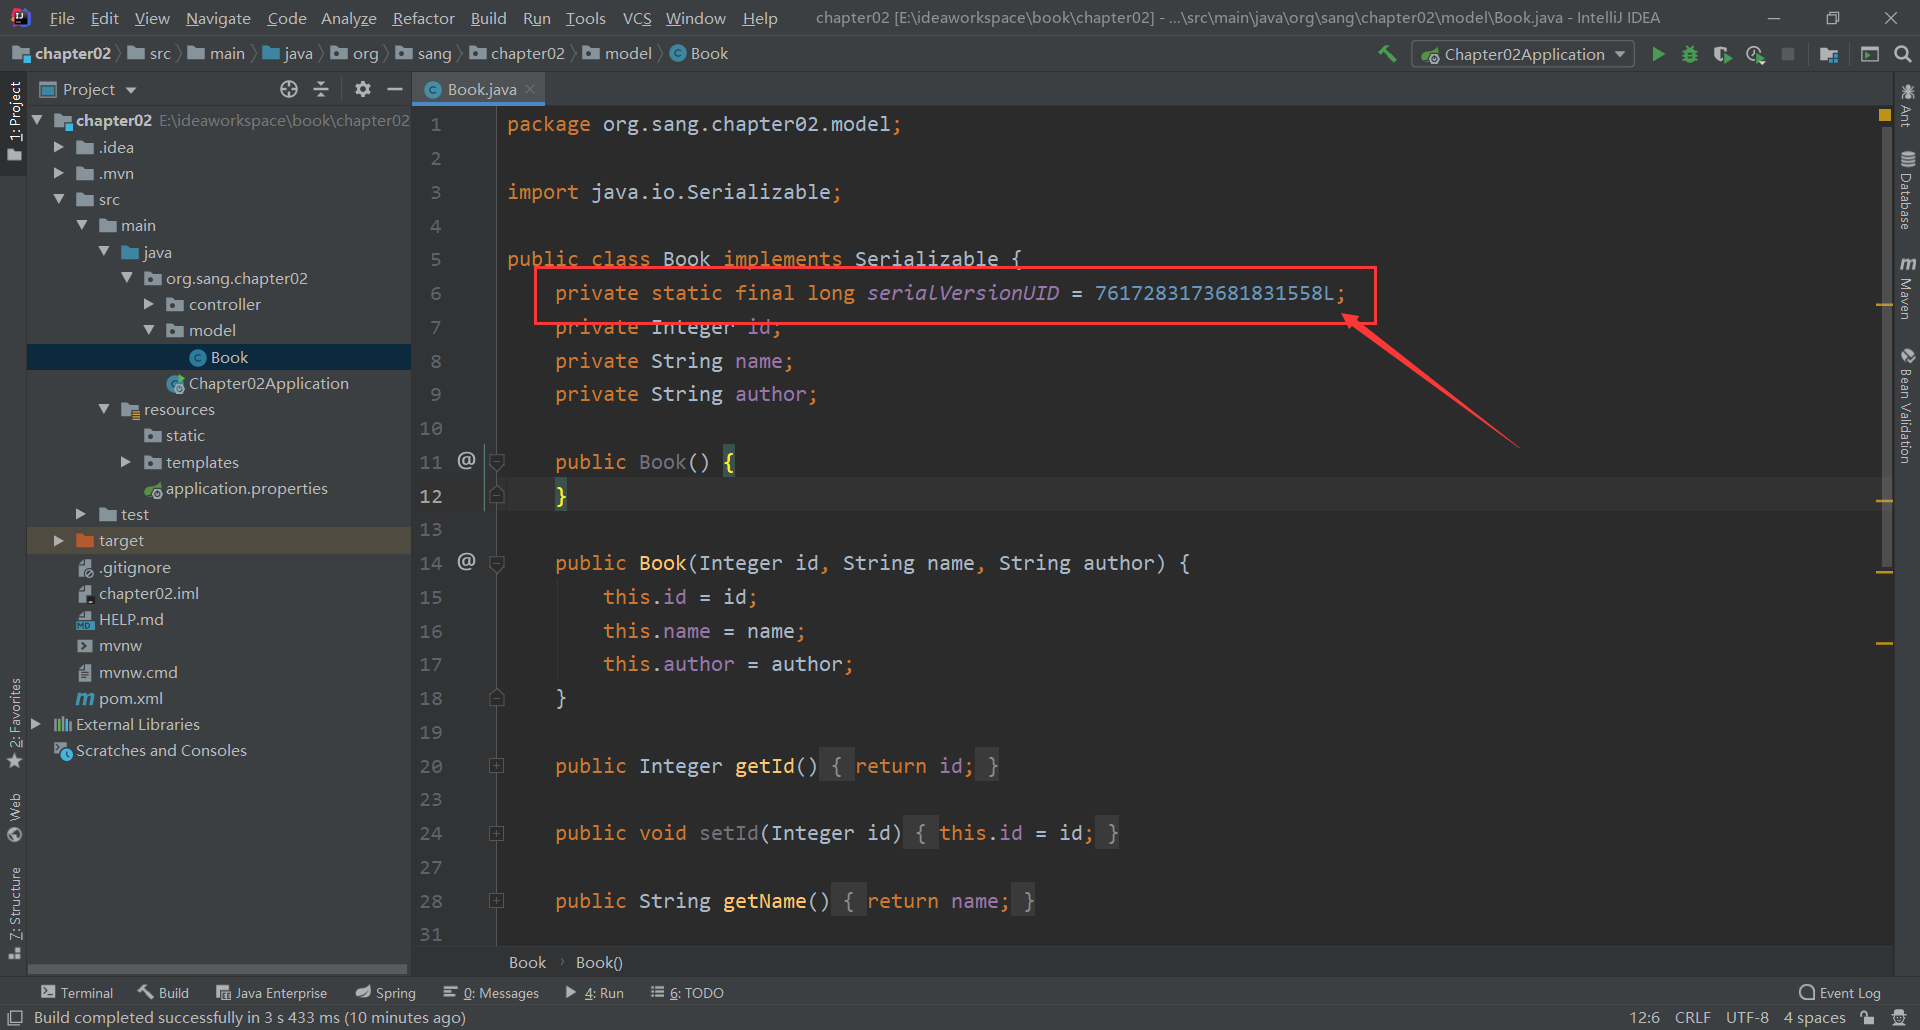Expand the controller package
The width and height of the screenshot is (1920, 1030).
coord(149,304)
